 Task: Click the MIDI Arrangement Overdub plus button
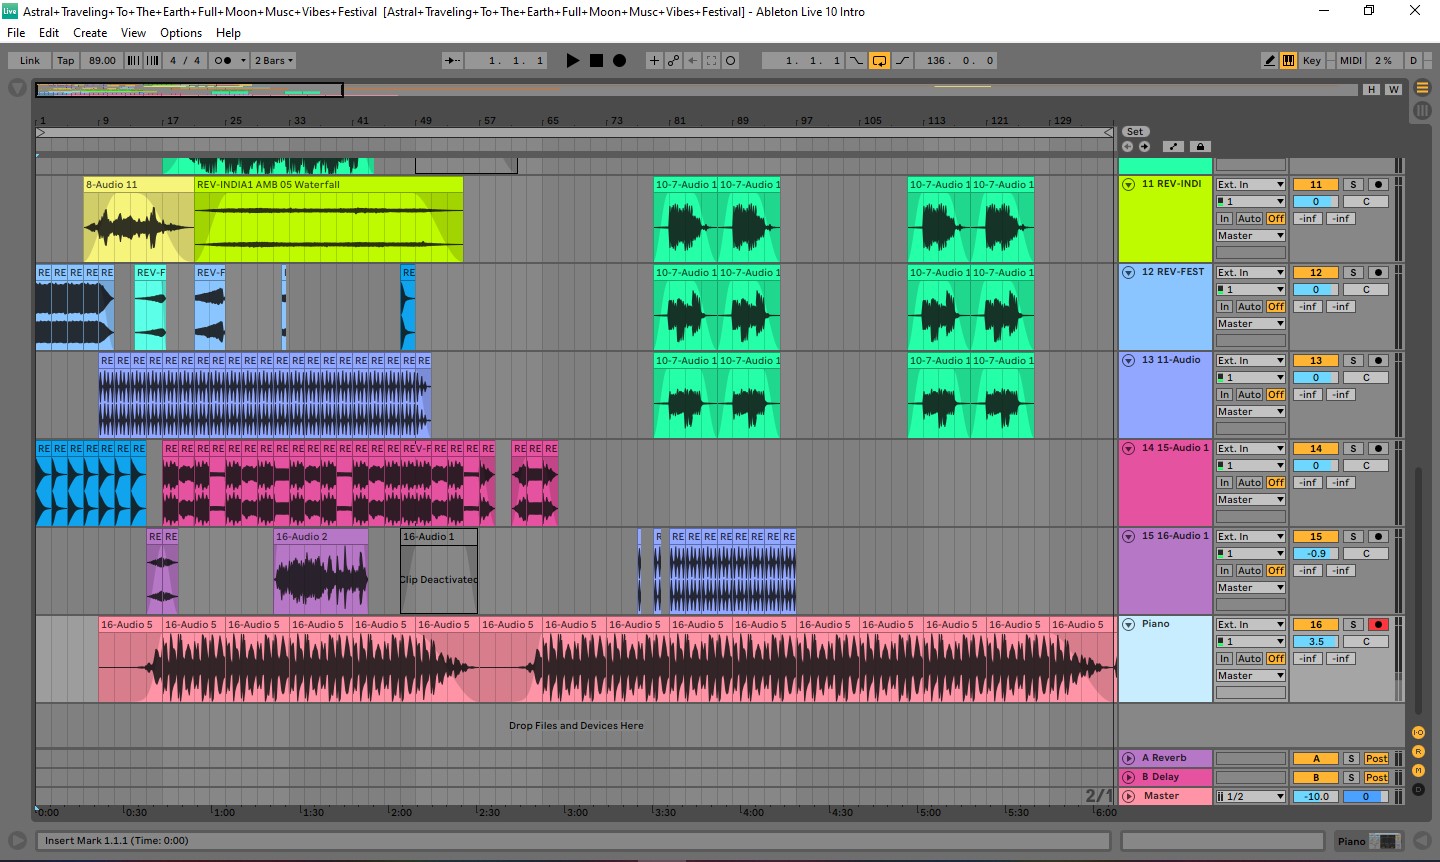coord(654,61)
